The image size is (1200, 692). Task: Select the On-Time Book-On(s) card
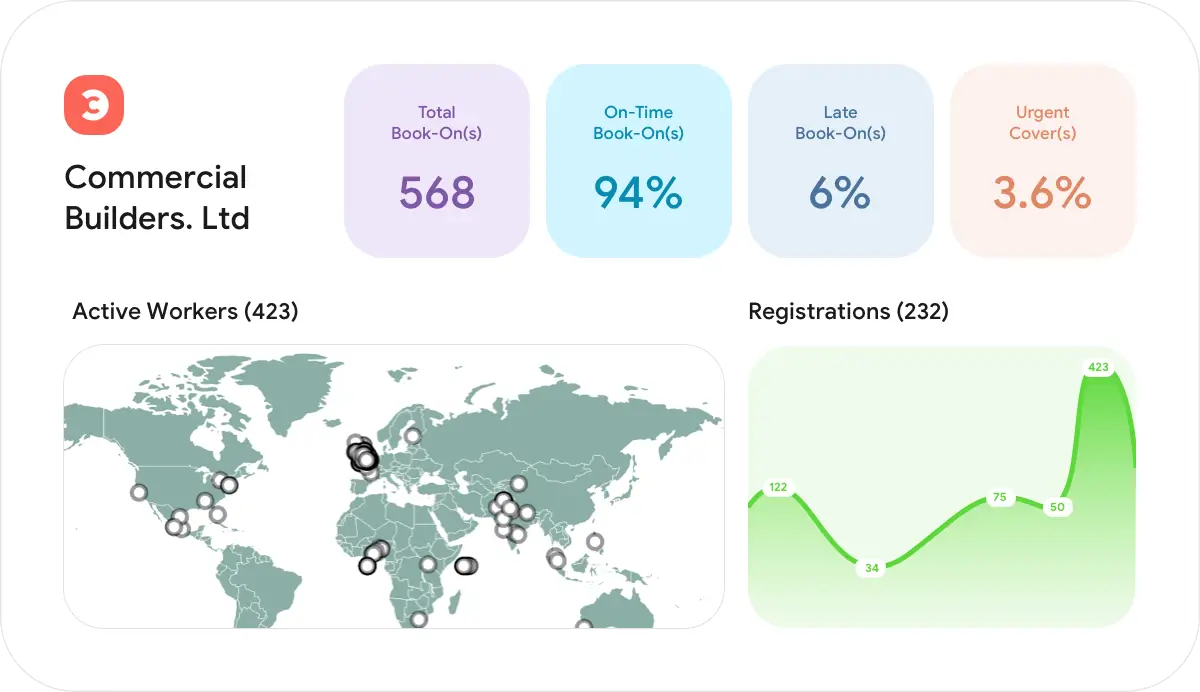(x=638, y=161)
